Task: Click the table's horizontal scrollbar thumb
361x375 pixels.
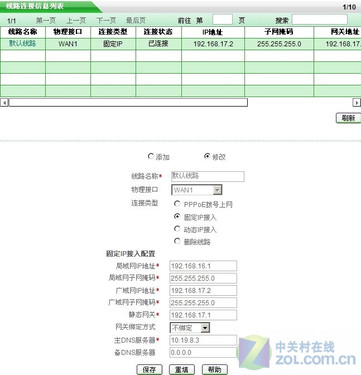Action: click(128, 102)
